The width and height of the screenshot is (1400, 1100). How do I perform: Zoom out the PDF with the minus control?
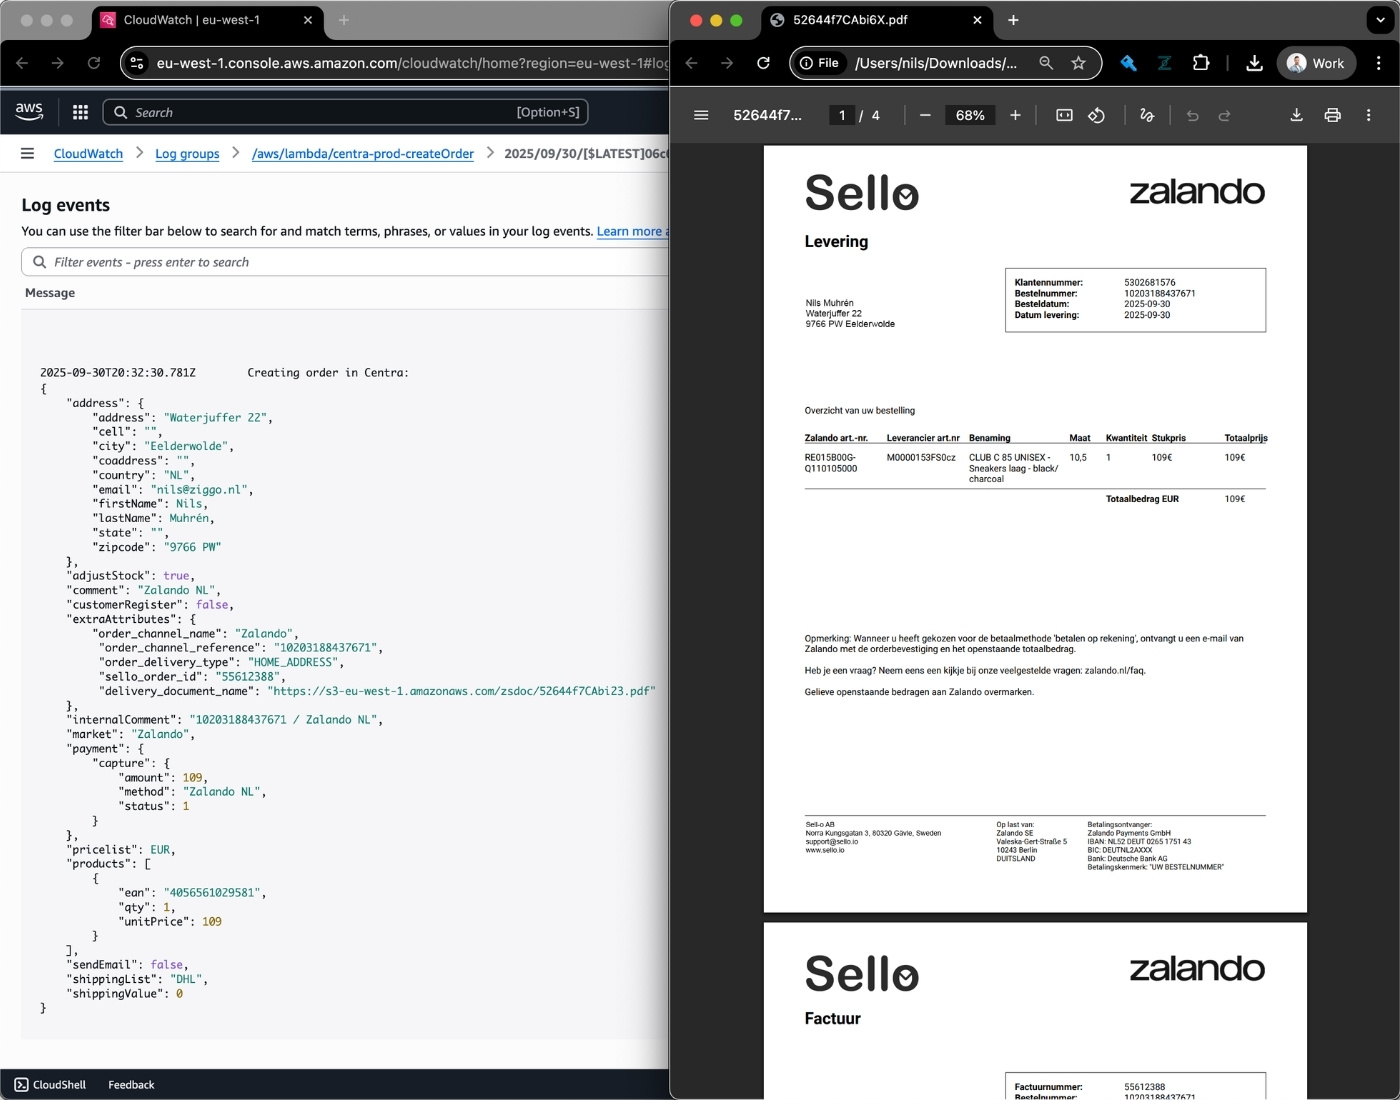pyautogui.click(x=924, y=115)
